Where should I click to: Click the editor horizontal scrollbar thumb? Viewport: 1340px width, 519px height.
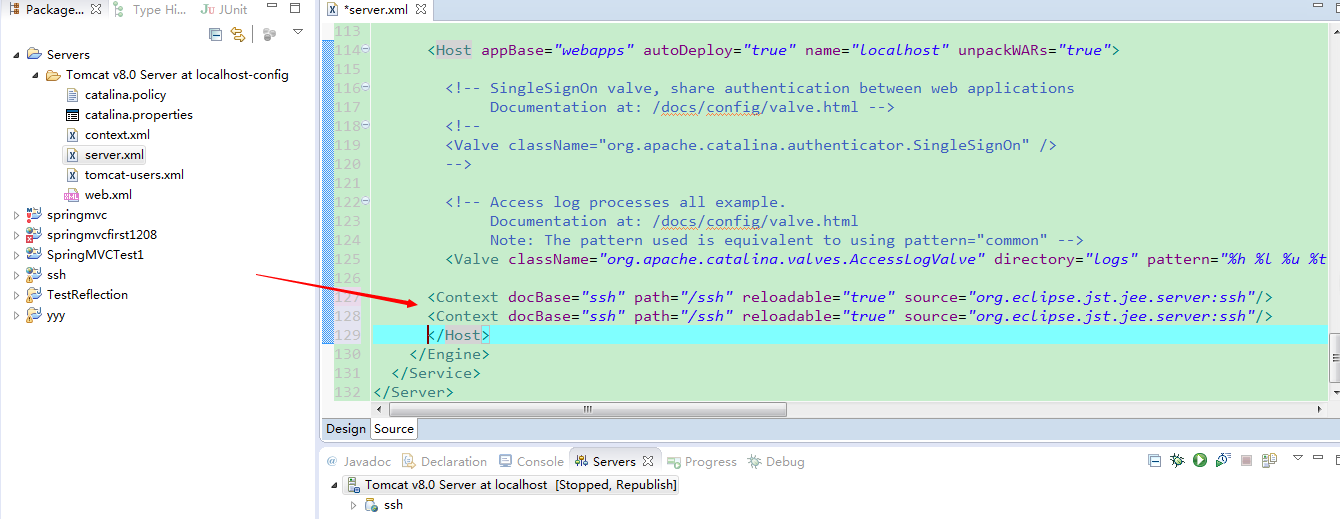[588, 409]
